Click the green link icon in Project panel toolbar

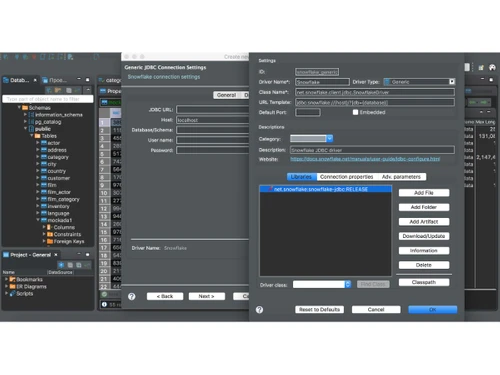coord(87,265)
